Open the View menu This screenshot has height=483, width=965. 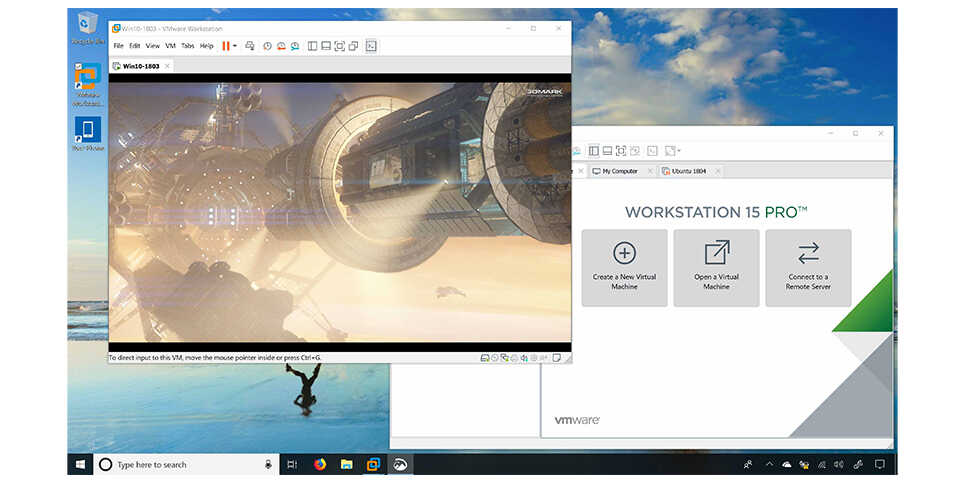point(152,46)
